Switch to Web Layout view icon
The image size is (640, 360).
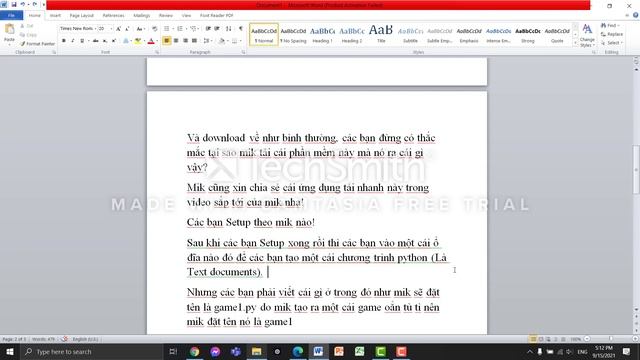coord(548,339)
